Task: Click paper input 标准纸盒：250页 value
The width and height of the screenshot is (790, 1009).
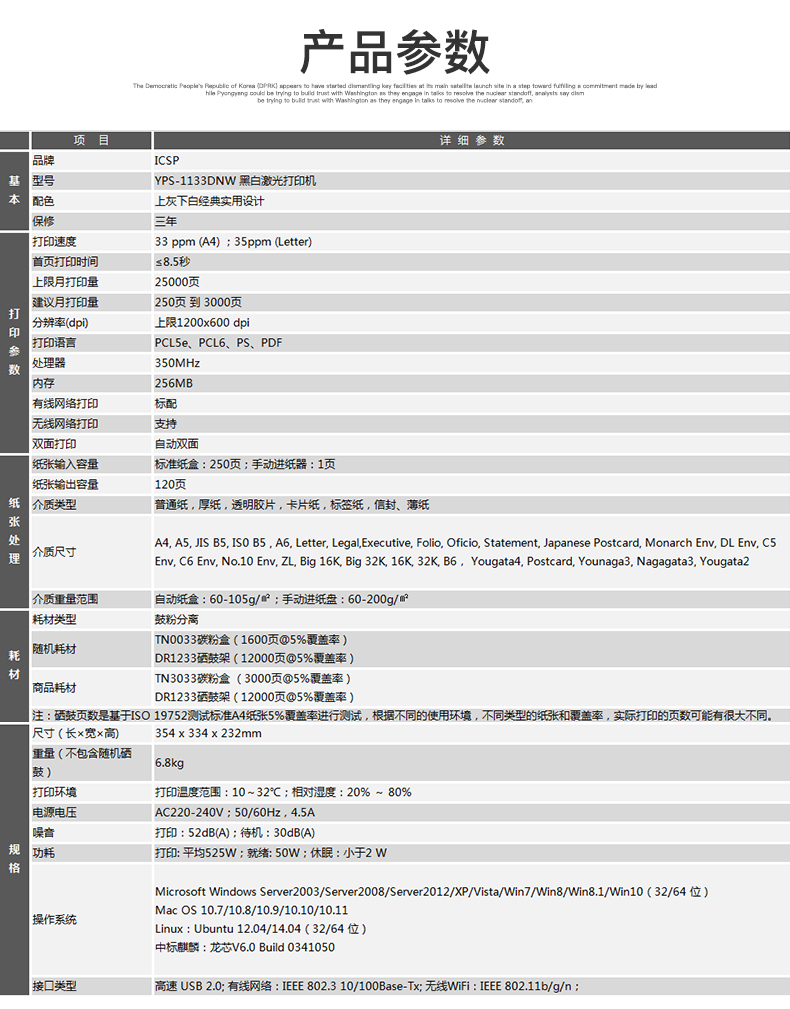Action: (x=244, y=465)
